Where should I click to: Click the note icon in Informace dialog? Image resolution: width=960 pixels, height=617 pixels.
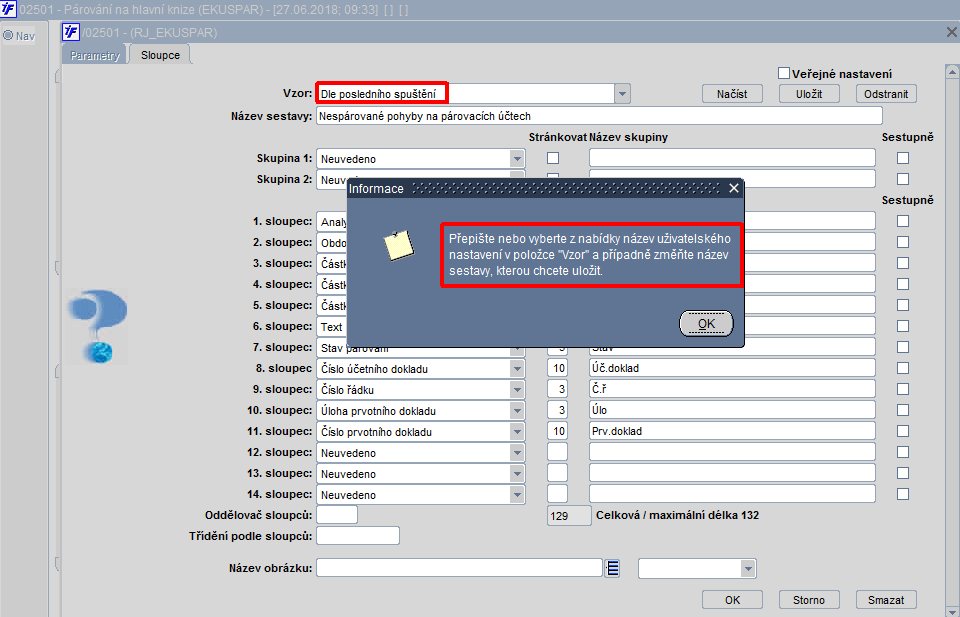pos(399,245)
